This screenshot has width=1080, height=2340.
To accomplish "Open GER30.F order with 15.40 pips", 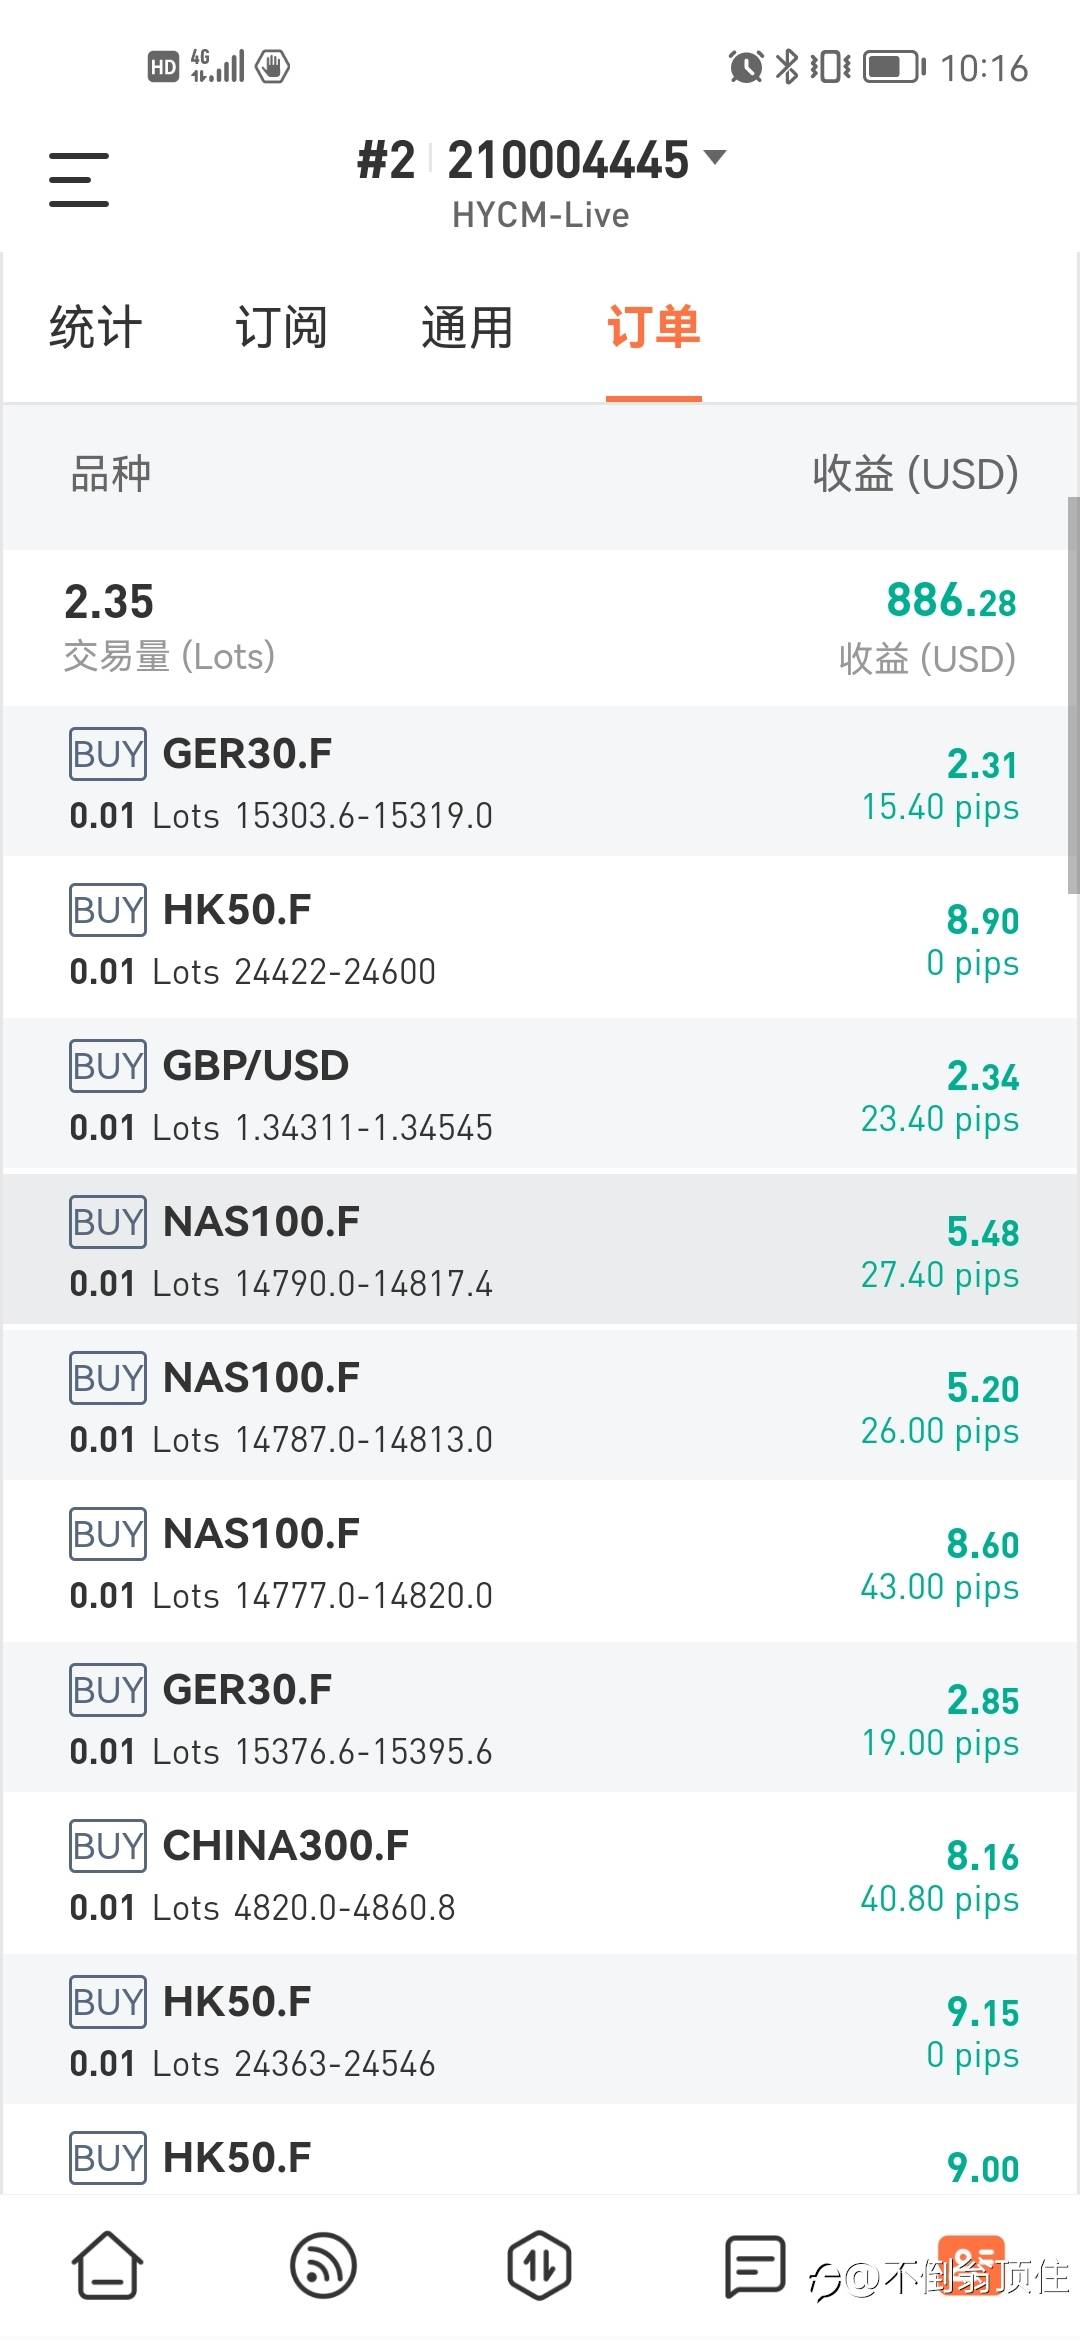I will 540,783.
